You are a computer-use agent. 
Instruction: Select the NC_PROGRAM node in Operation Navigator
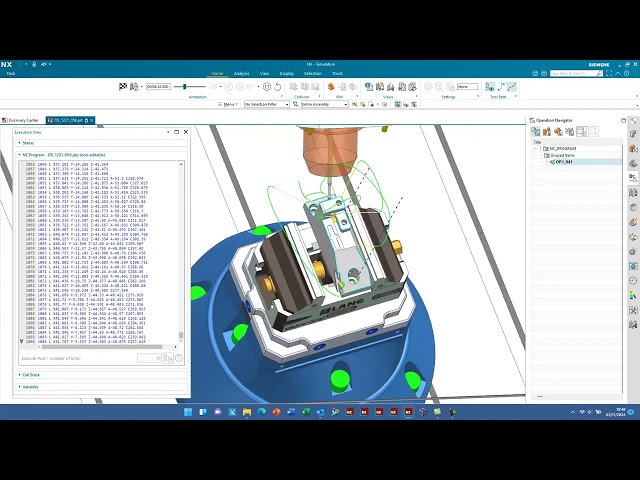tap(562, 149)
